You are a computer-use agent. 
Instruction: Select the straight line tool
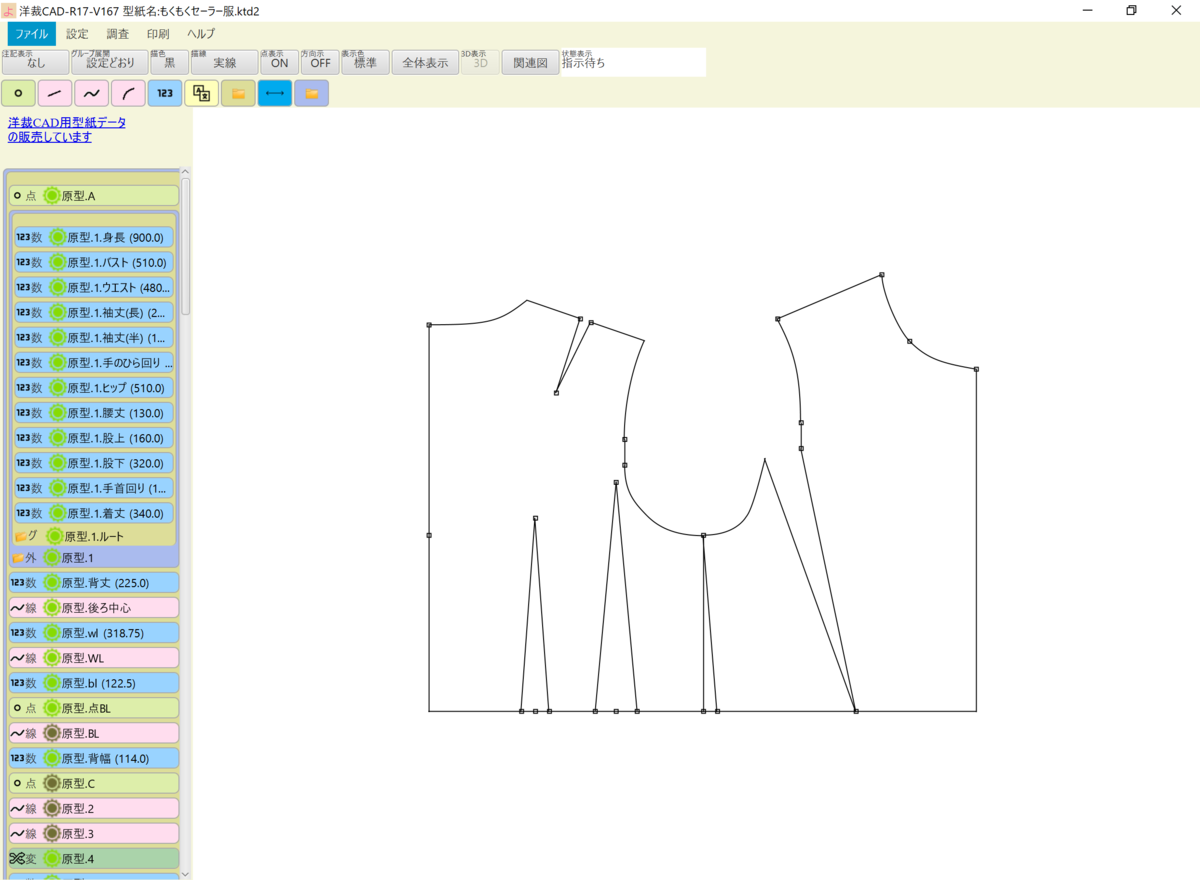pyautogui.click(x=54, y=93)
